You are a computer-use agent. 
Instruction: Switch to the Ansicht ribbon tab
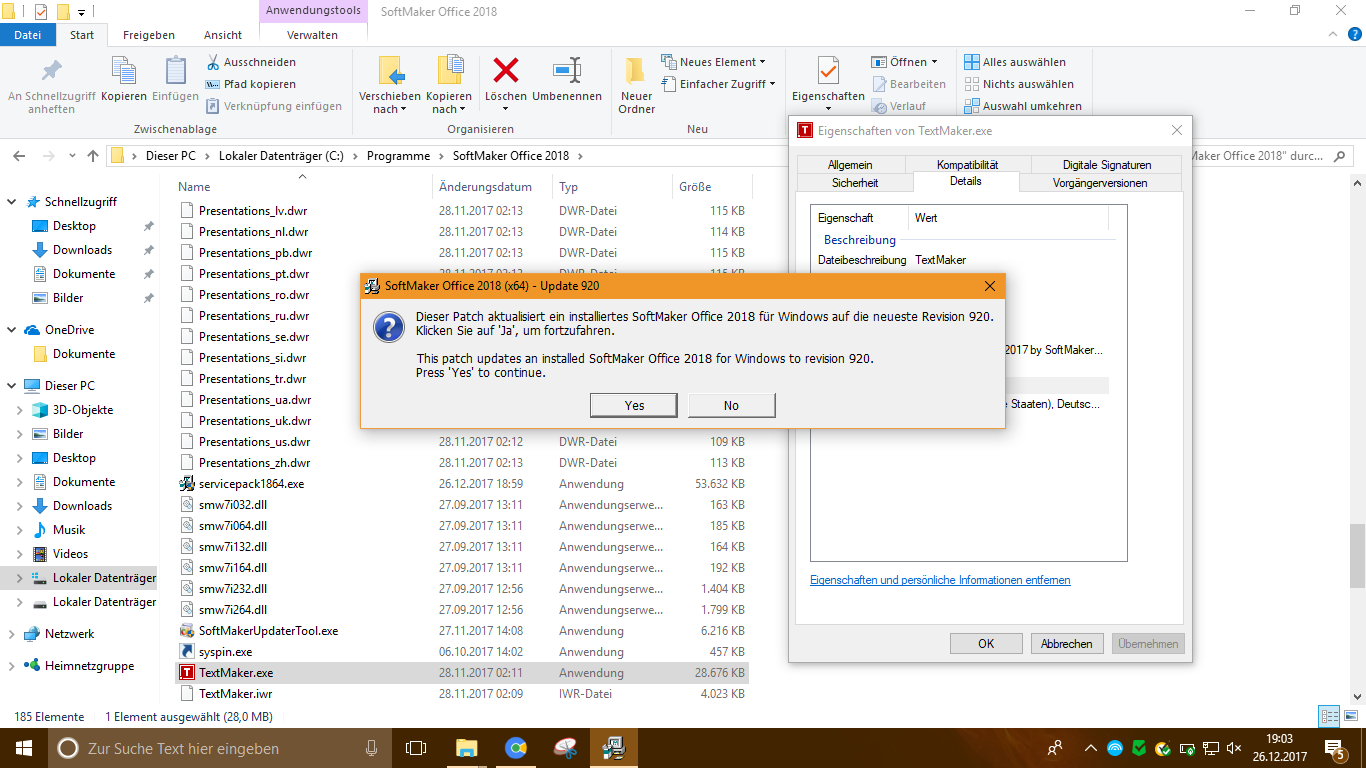pos(223,35)
